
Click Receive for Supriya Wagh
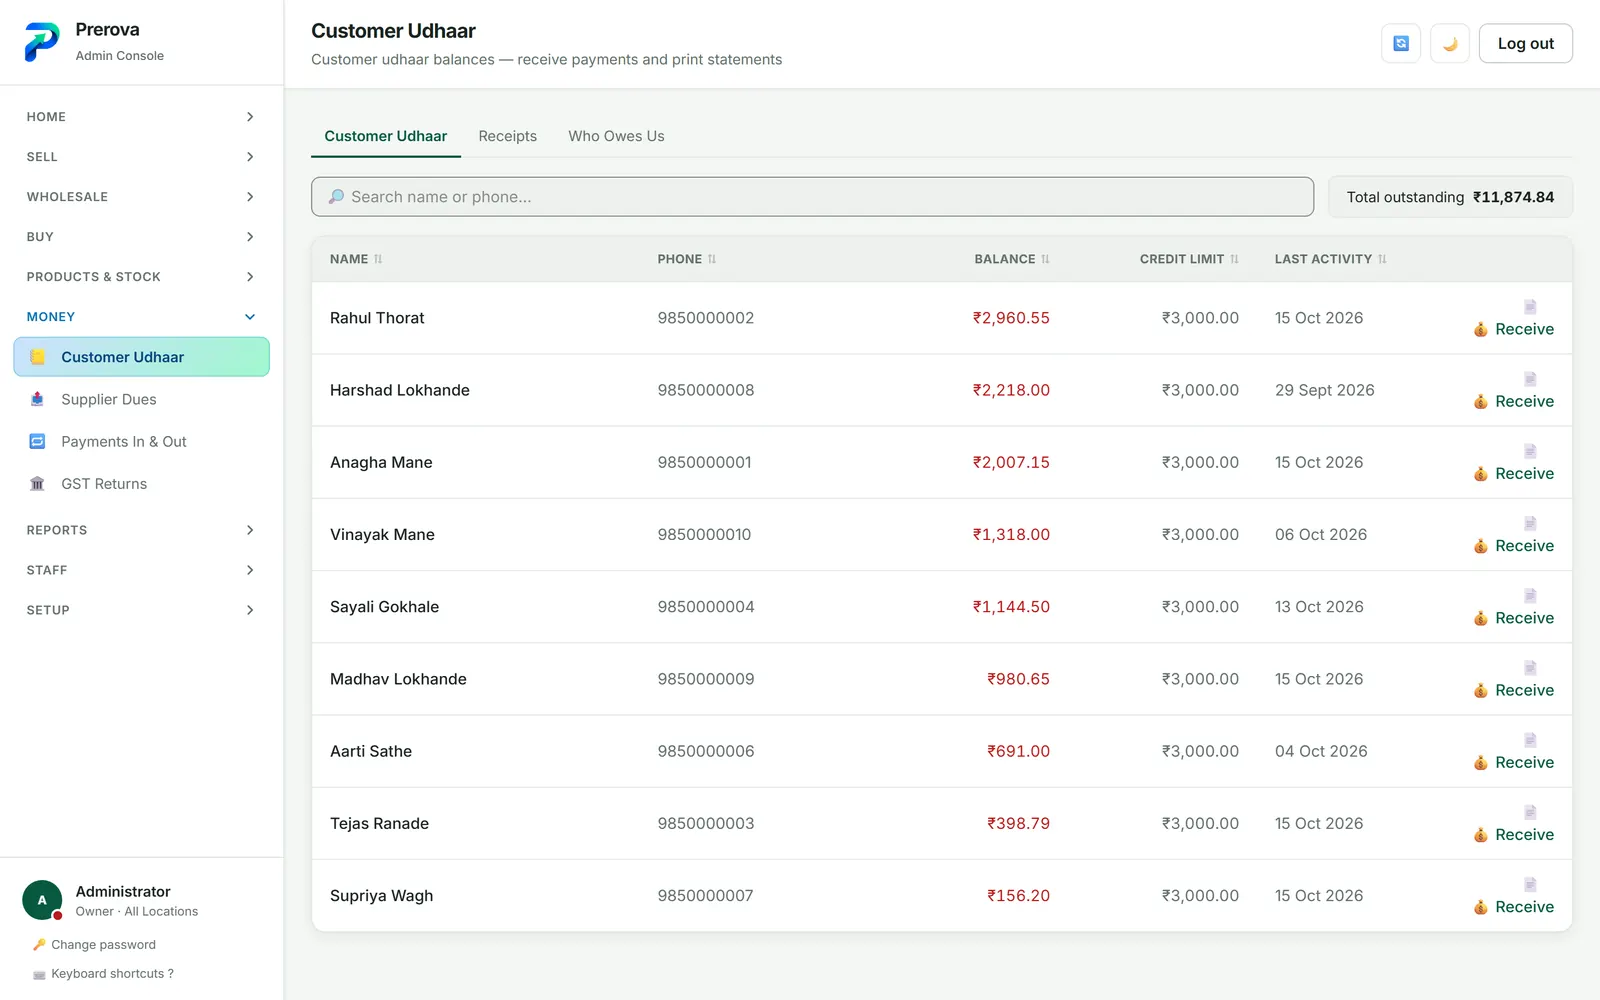pos(1513,907)
